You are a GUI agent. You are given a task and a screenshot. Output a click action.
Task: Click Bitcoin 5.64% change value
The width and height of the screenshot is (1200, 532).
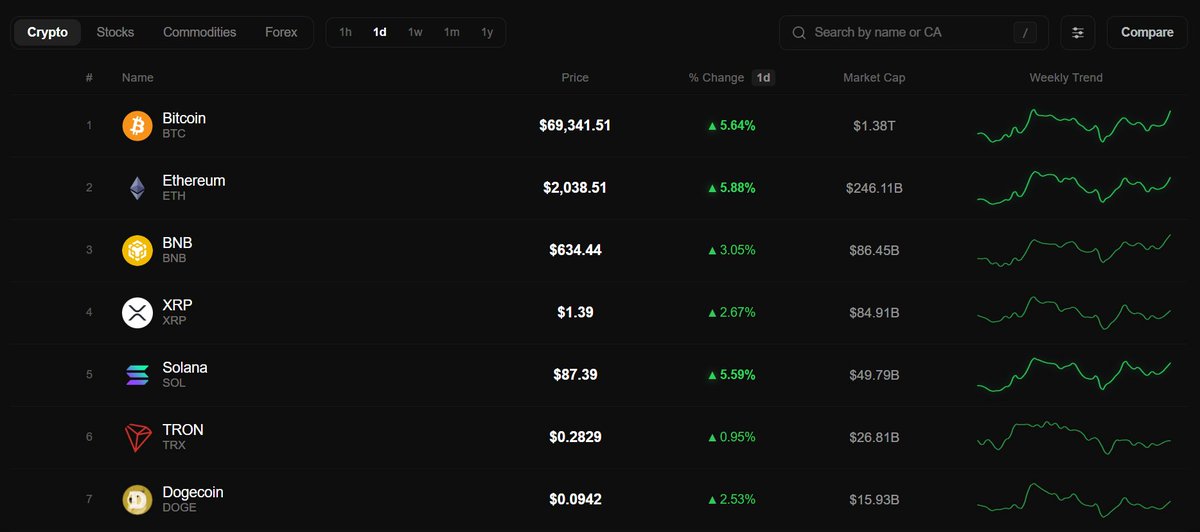(x=731, y=126)
